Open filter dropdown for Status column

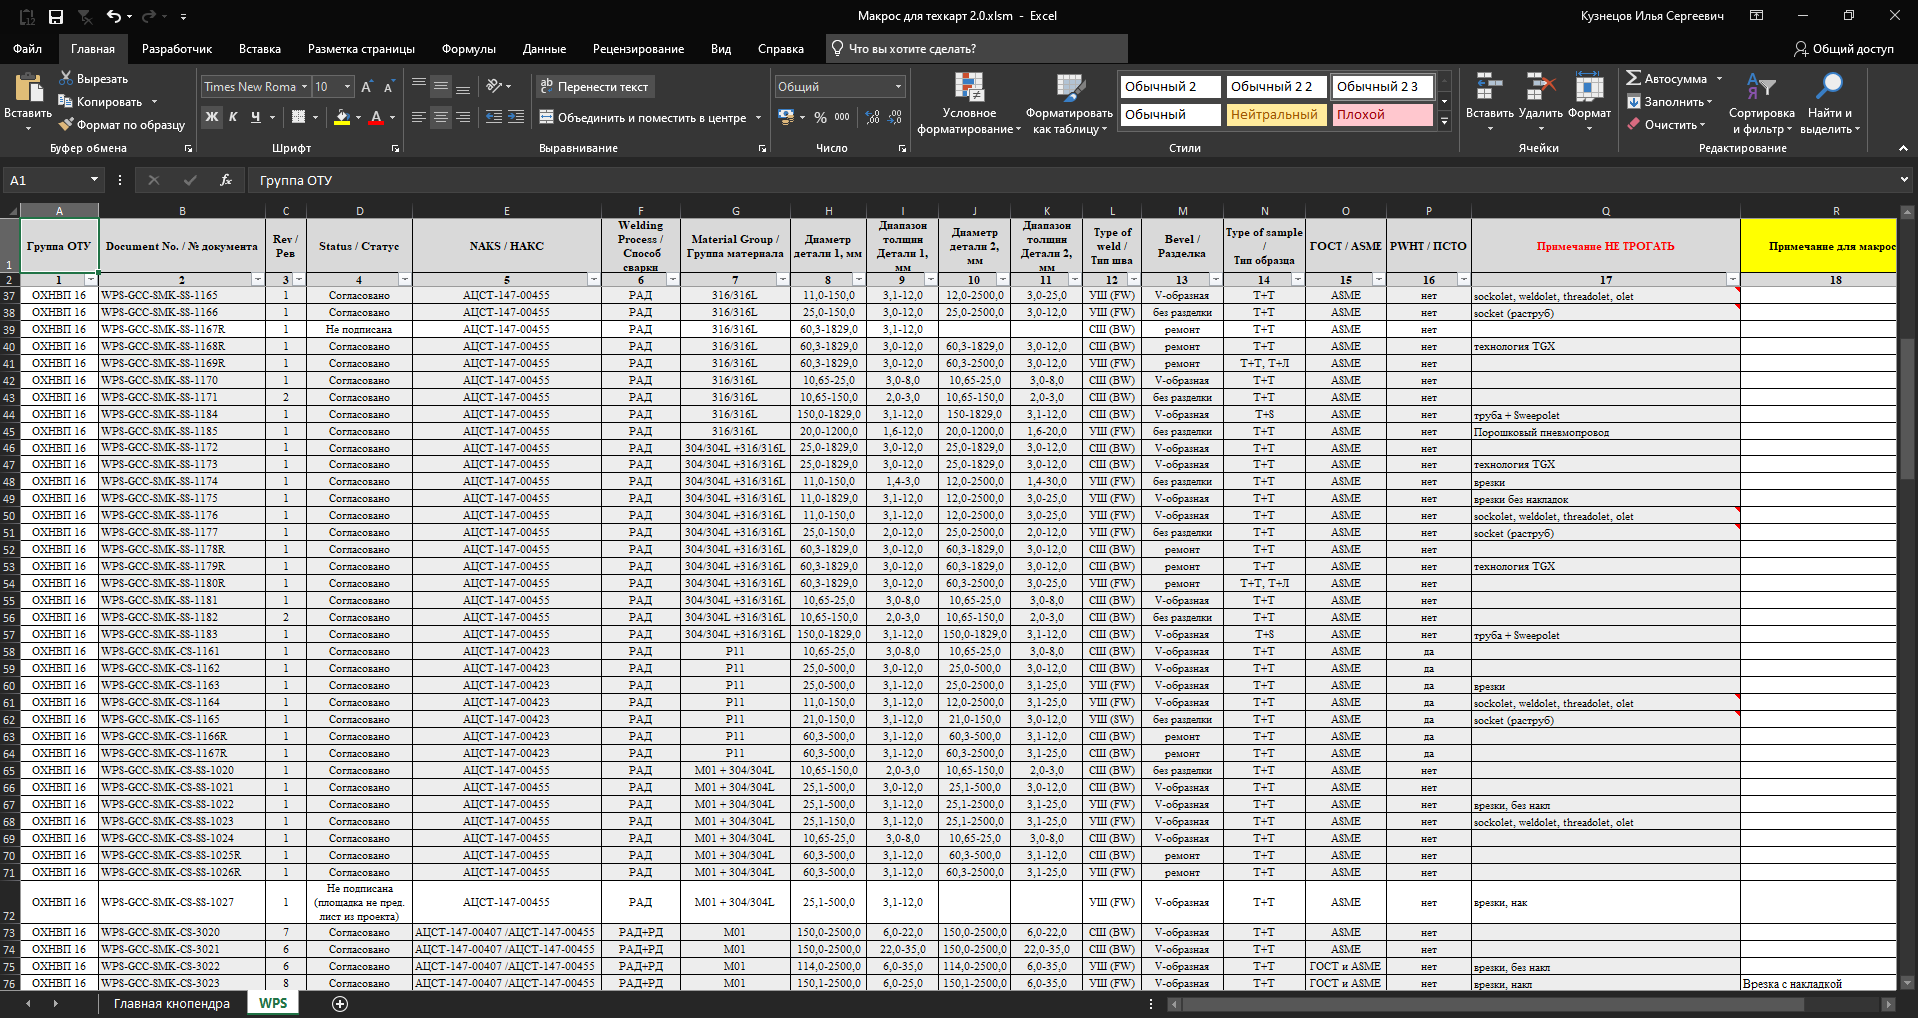(405, 280)
